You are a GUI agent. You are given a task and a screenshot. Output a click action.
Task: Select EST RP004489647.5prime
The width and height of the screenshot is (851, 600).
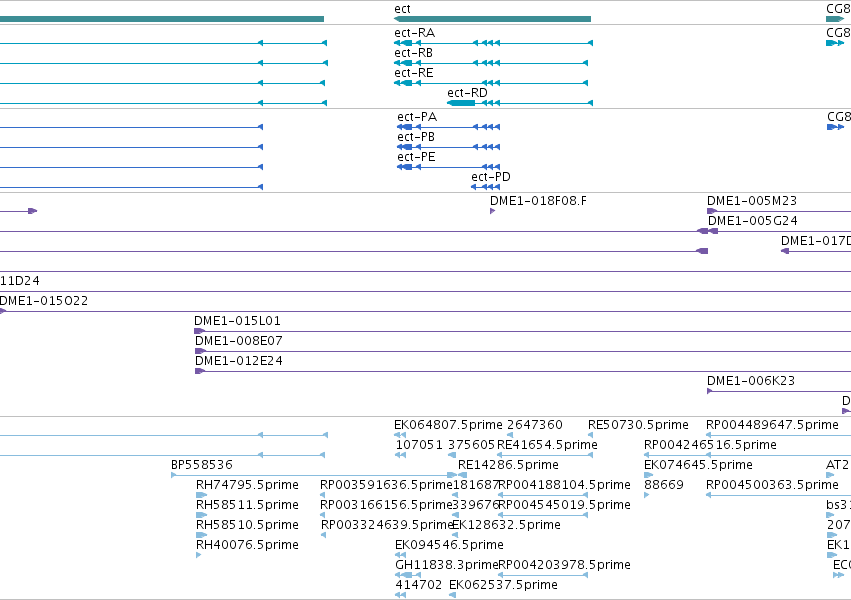click(x=772, y=425)
